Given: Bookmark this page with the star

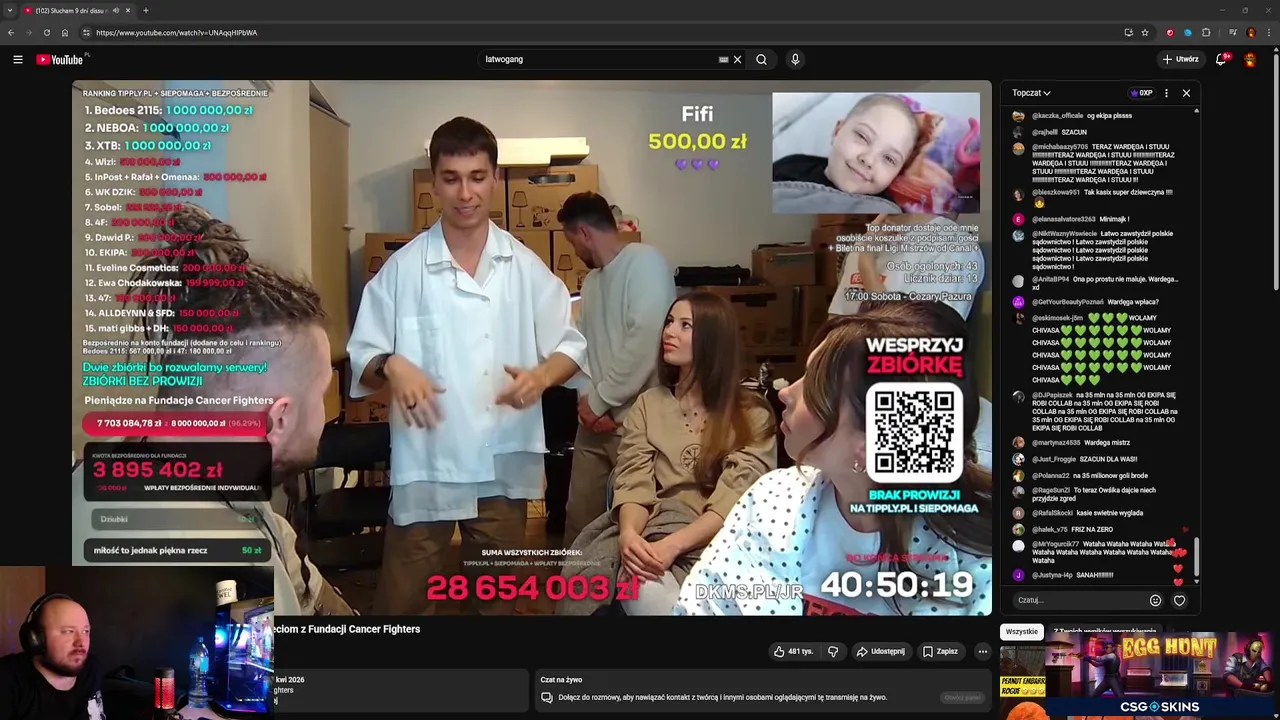Looking at the screenshot, I should tap(1145, 33).
